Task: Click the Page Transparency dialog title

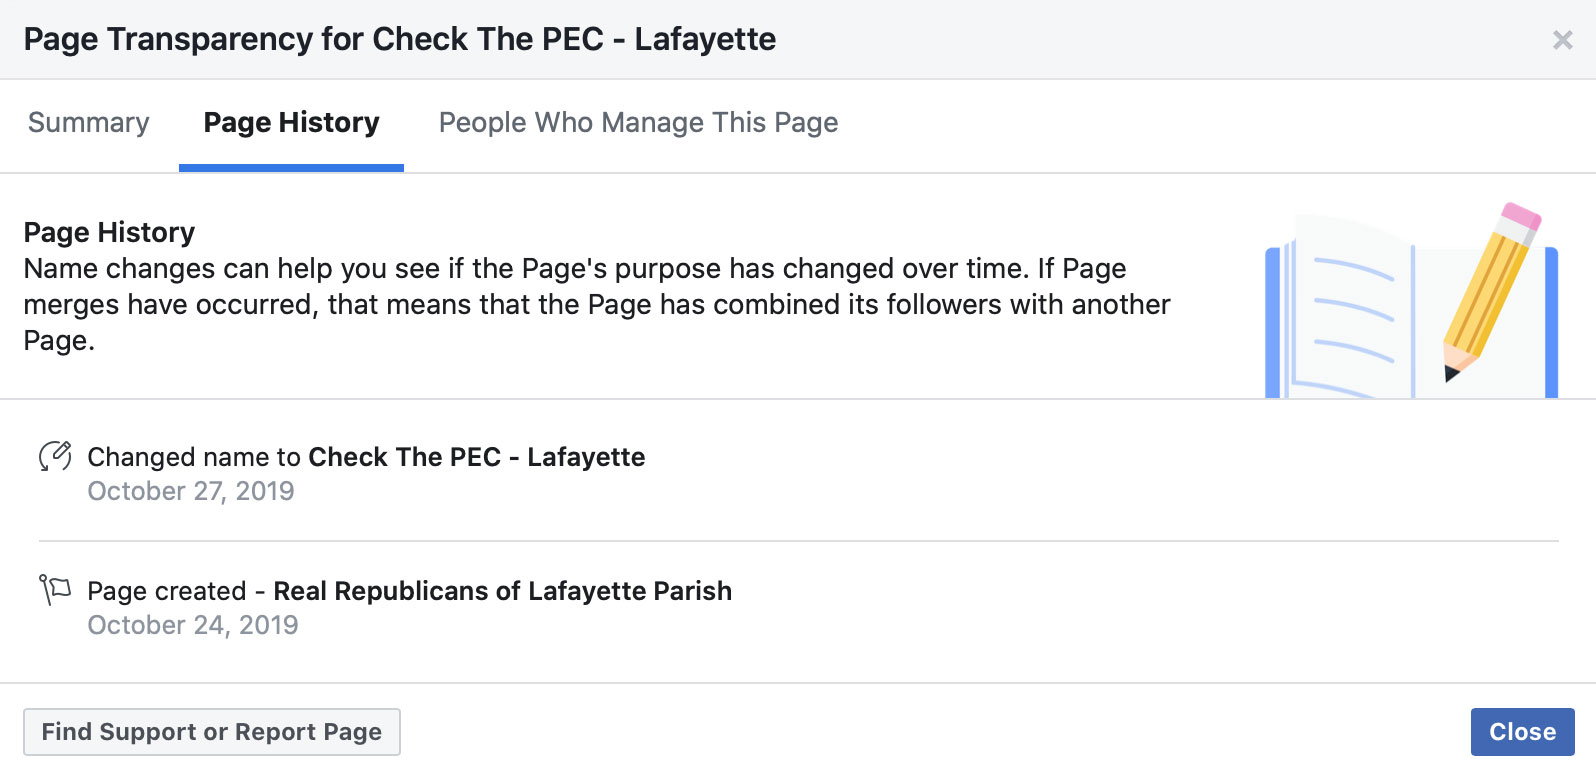Action: pos(399,39)
